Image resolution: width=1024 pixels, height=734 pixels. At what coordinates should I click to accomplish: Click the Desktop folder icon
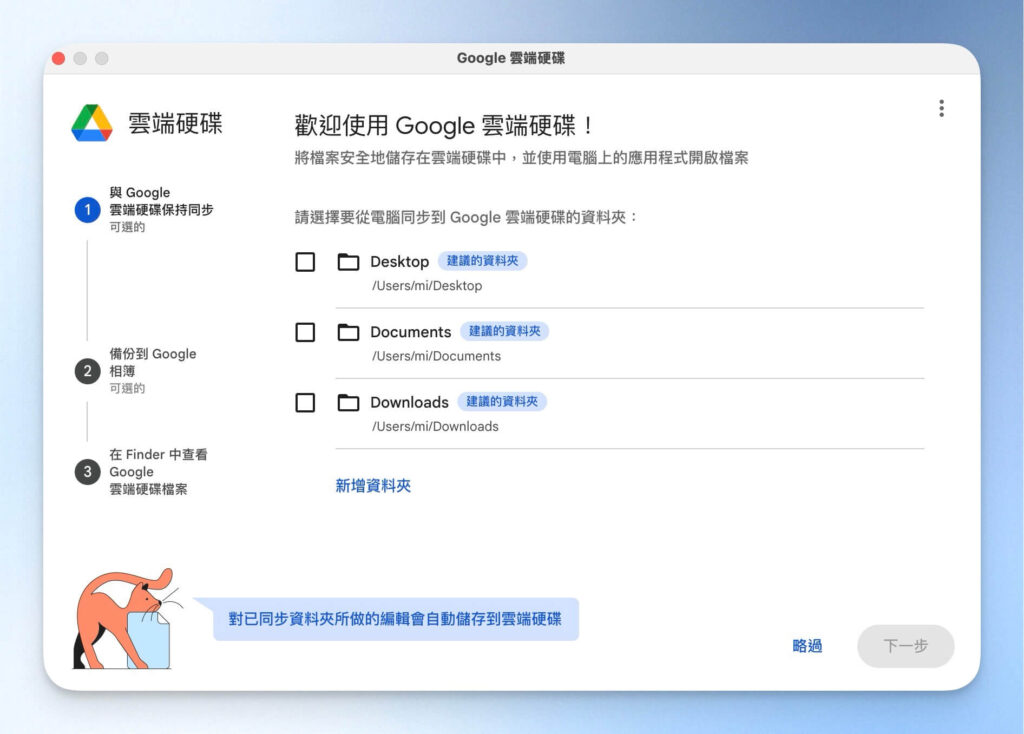click(348, 262)
